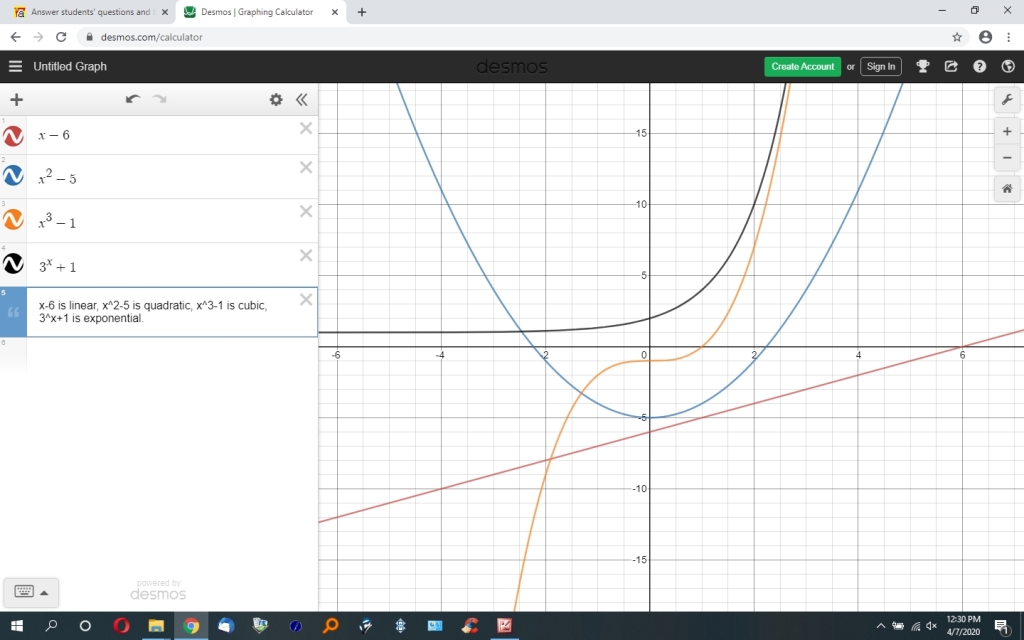Click into the note text about linear and quadratic
The image size is (1024, 640).
[x=153, y=312]
